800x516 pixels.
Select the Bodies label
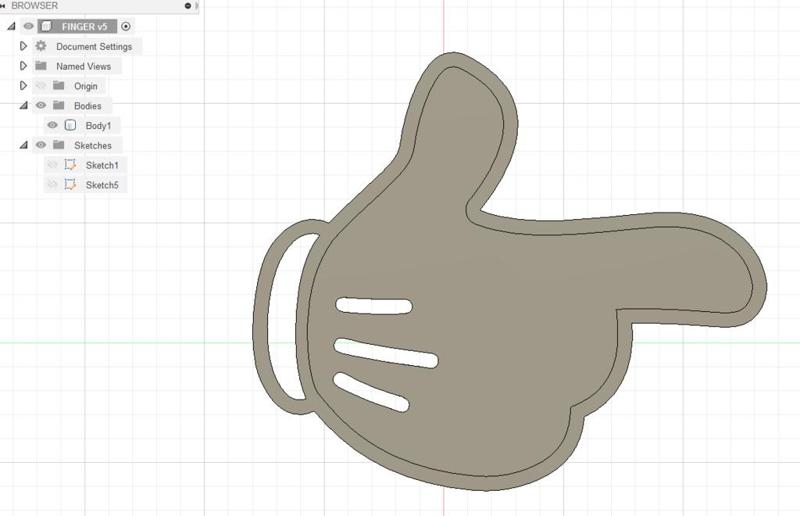tap(87, 106)
